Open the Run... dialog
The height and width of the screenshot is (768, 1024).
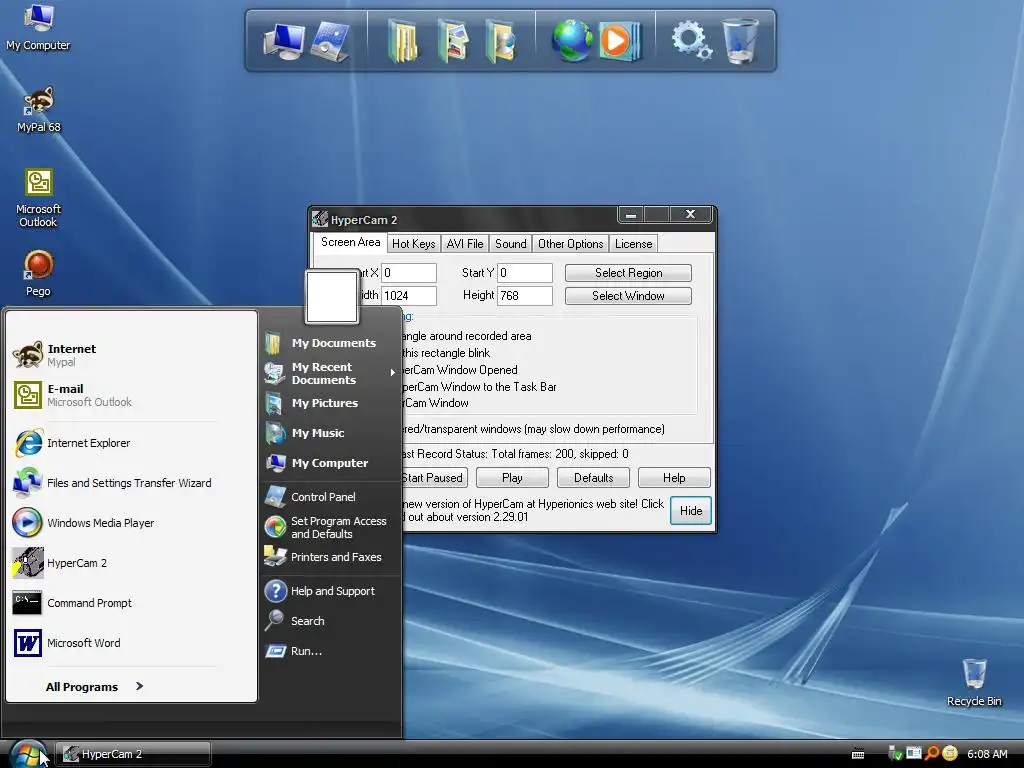pyautogui.click(x=330, y=651)
